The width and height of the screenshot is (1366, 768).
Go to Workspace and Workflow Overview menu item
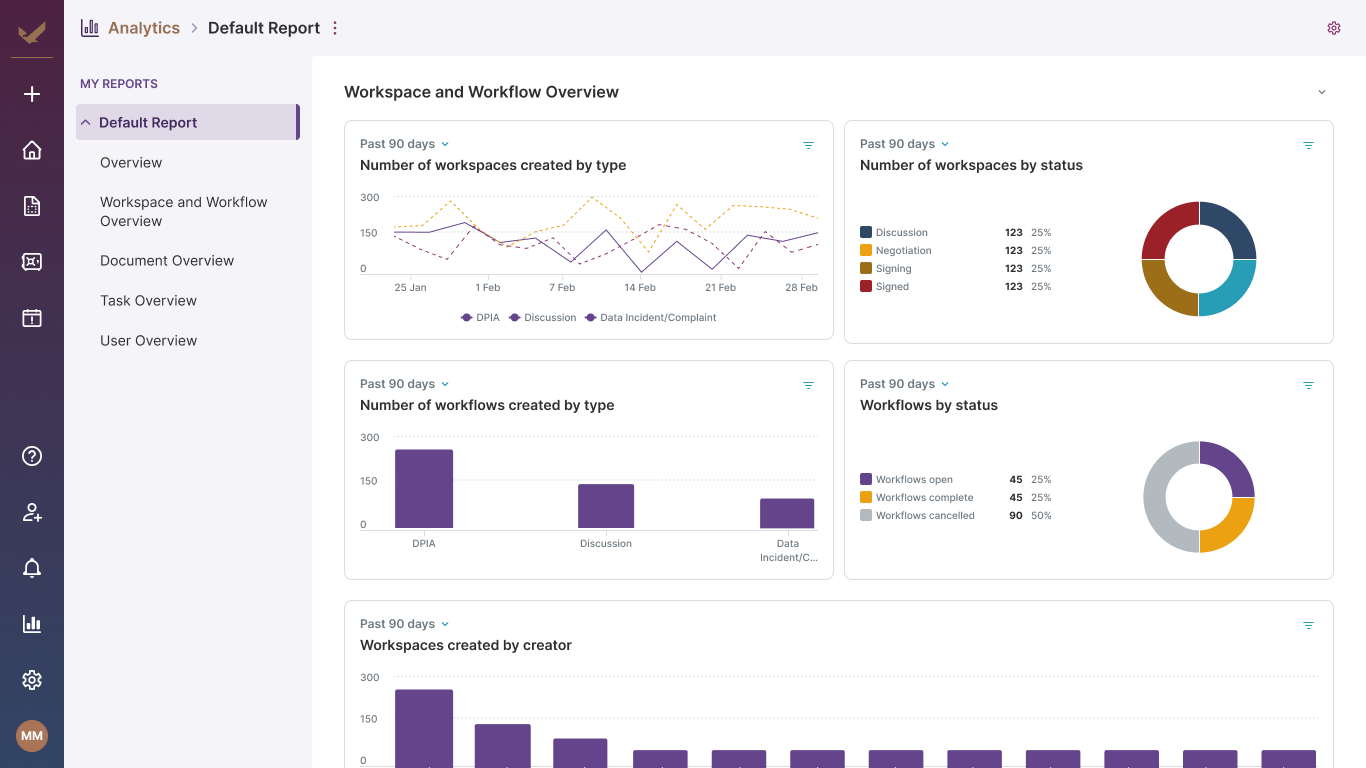(x=184, y=211)
